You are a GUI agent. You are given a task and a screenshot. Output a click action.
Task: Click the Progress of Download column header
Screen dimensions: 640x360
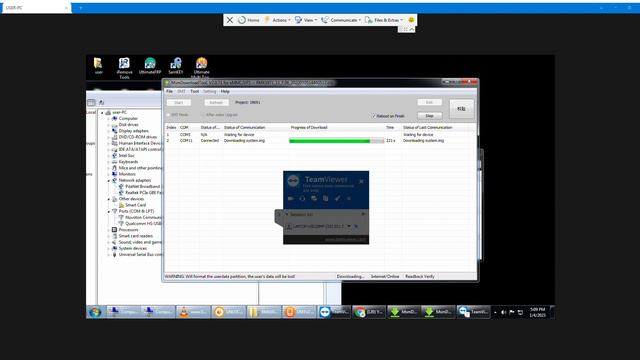point(309,127)
